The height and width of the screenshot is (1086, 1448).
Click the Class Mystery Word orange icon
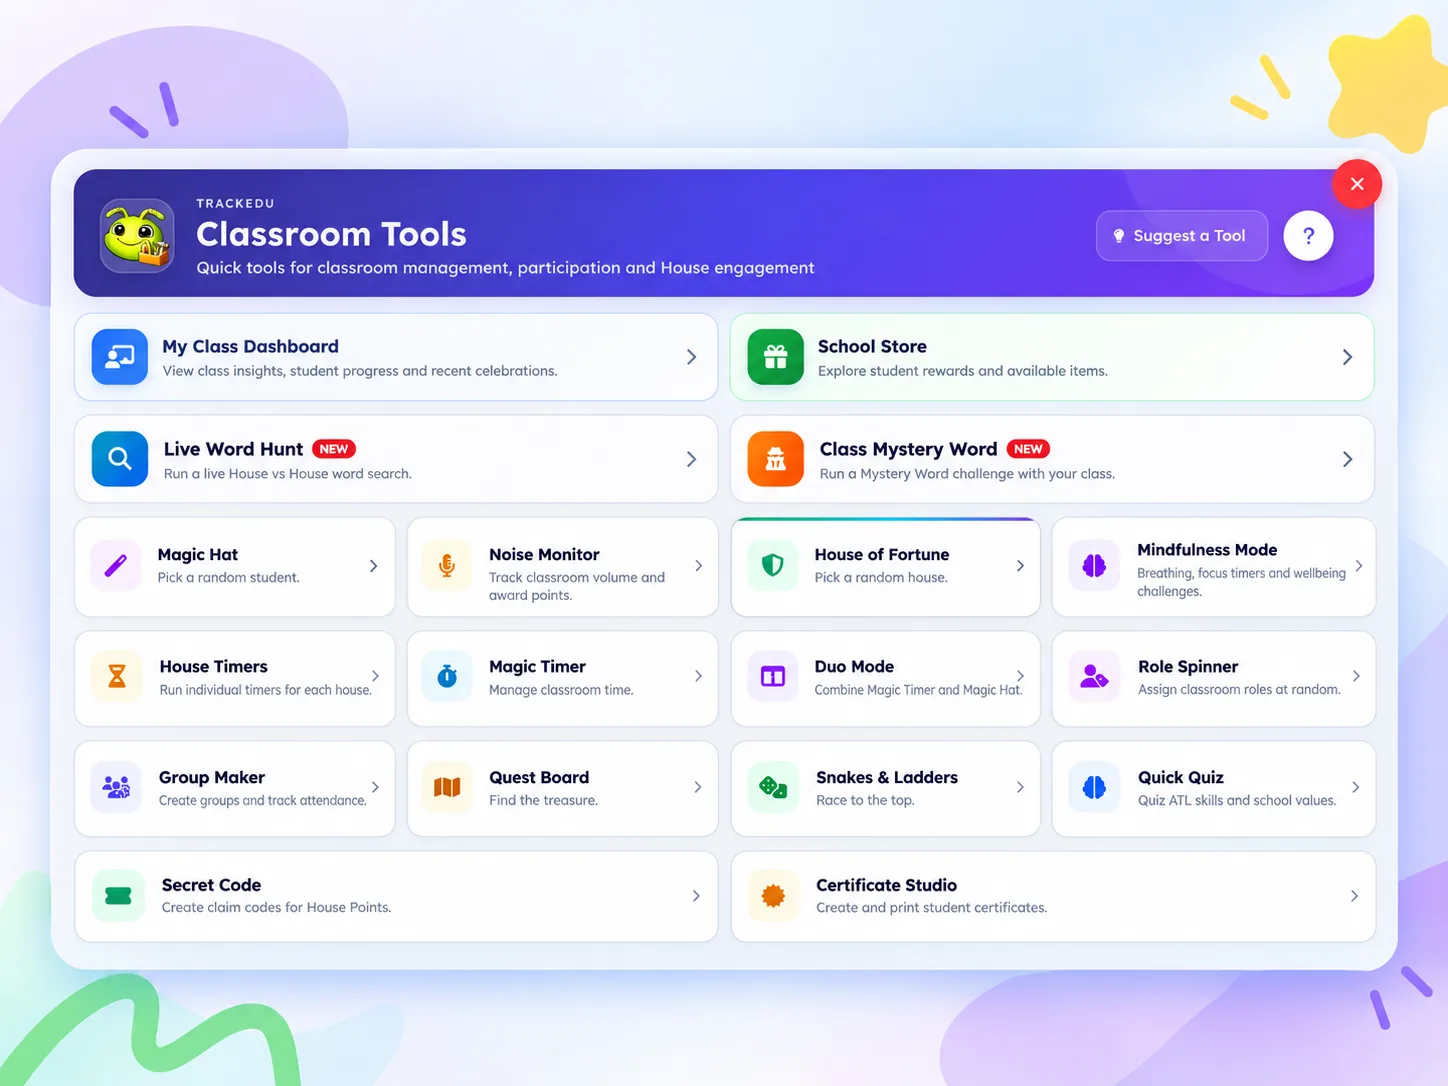click(x=775, y=459)
